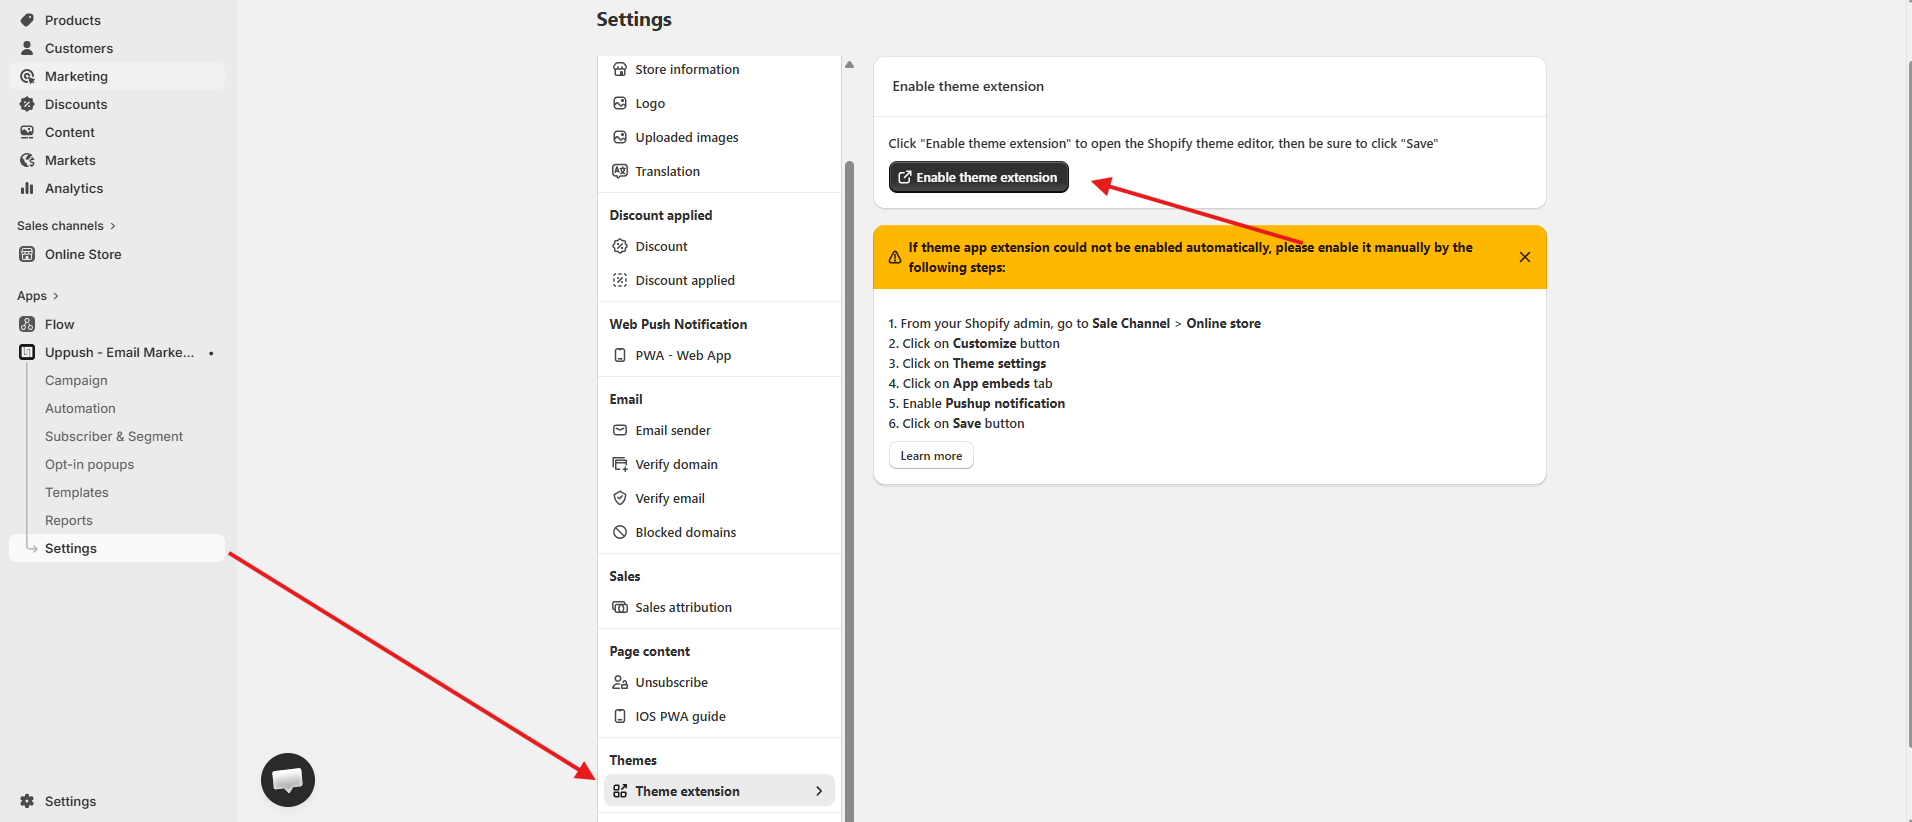Click the Verify email shield icon
This screenshot has height=822, width=1912.
620,498
